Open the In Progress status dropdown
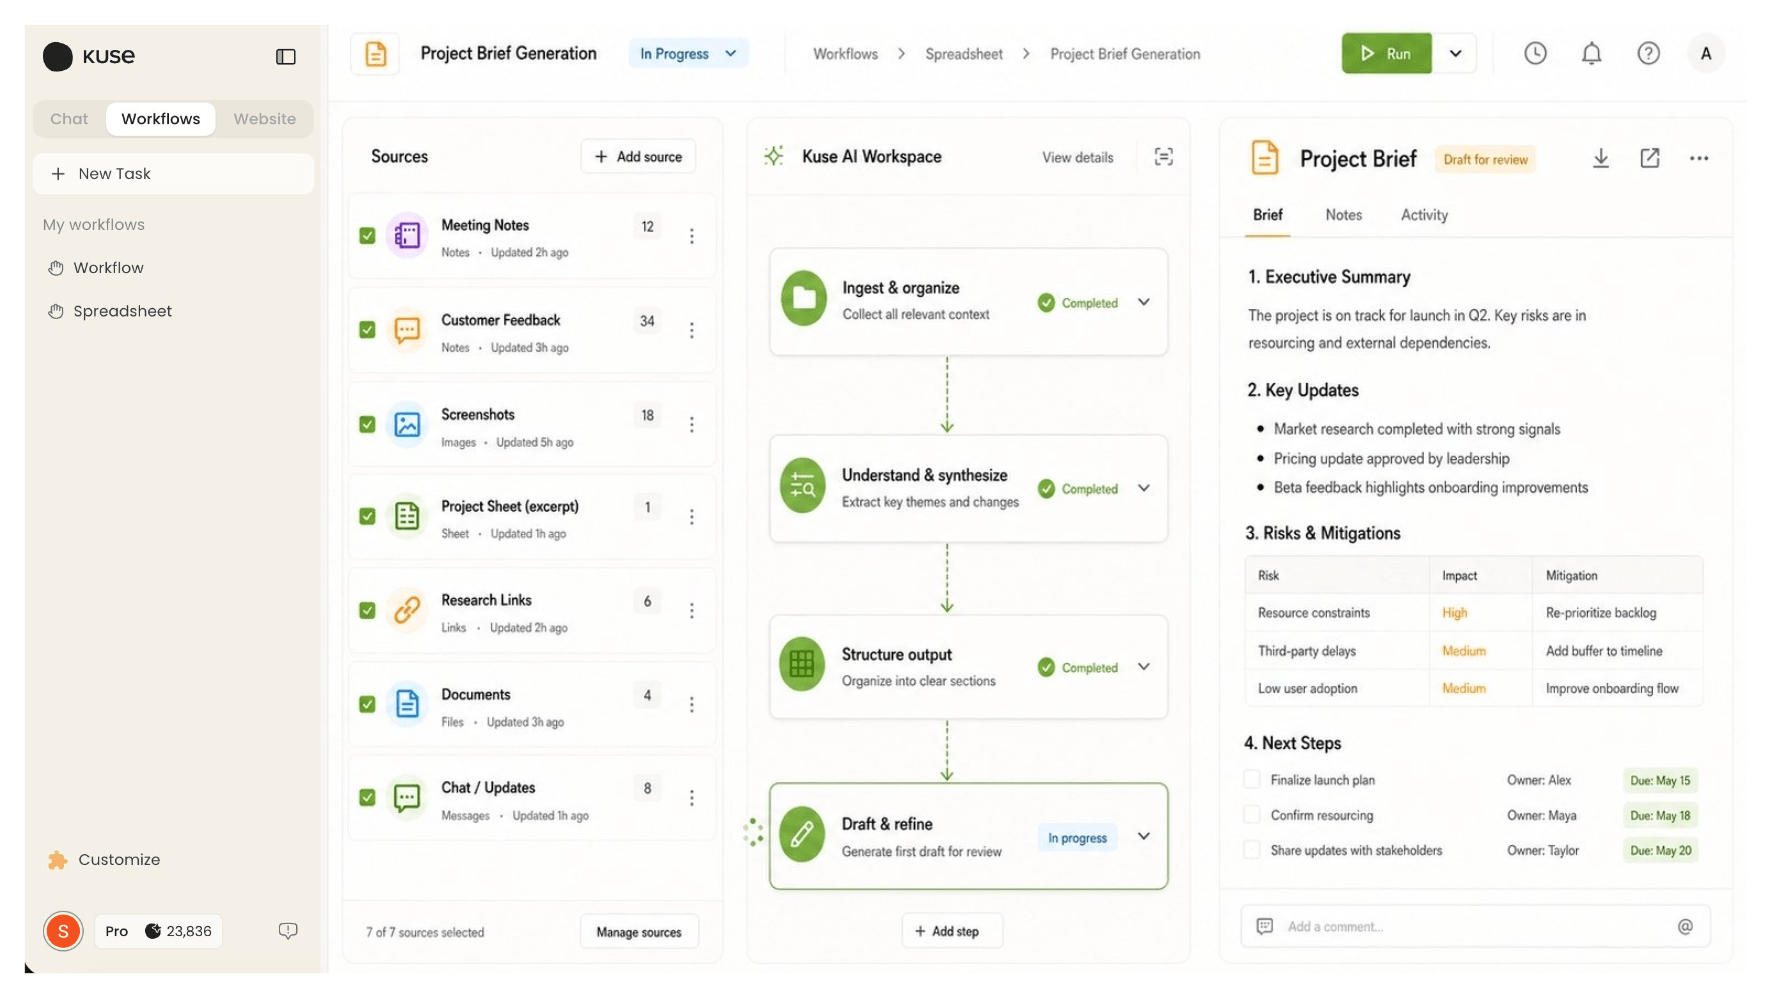 pyautogui.click(x=688, y=54)
